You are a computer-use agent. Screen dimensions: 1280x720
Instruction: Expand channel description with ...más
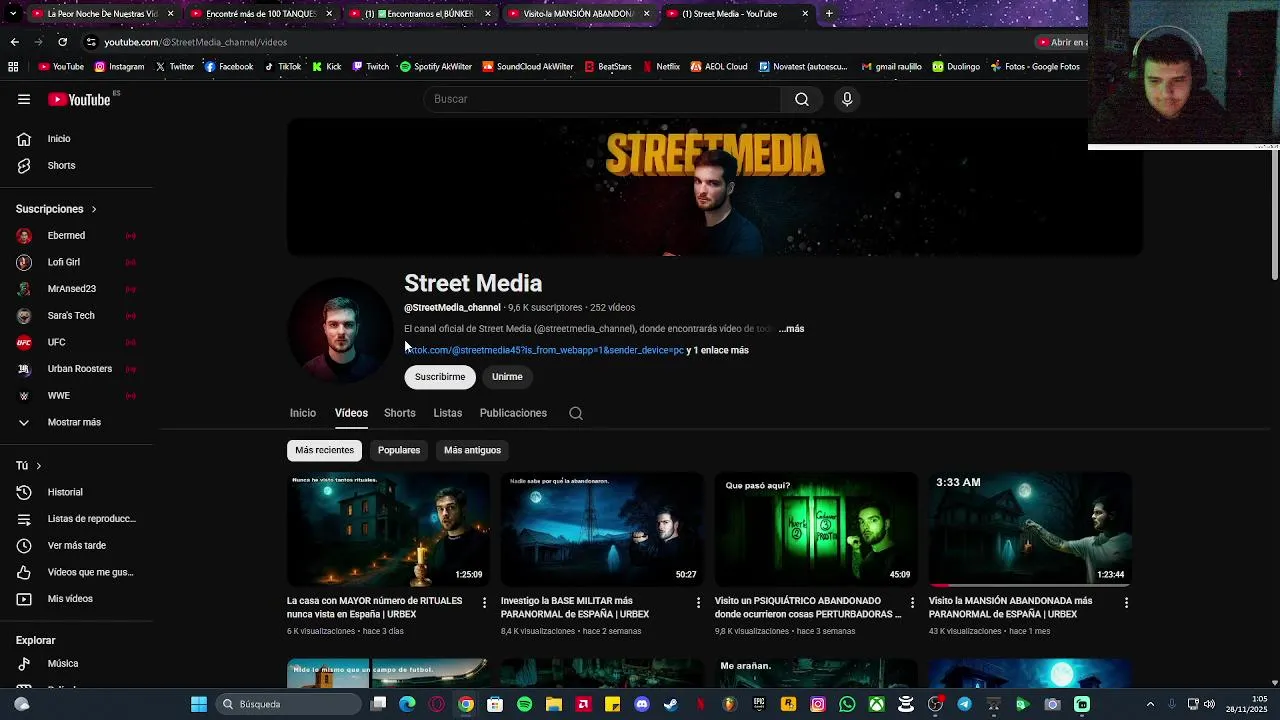[x=791, y=328]
